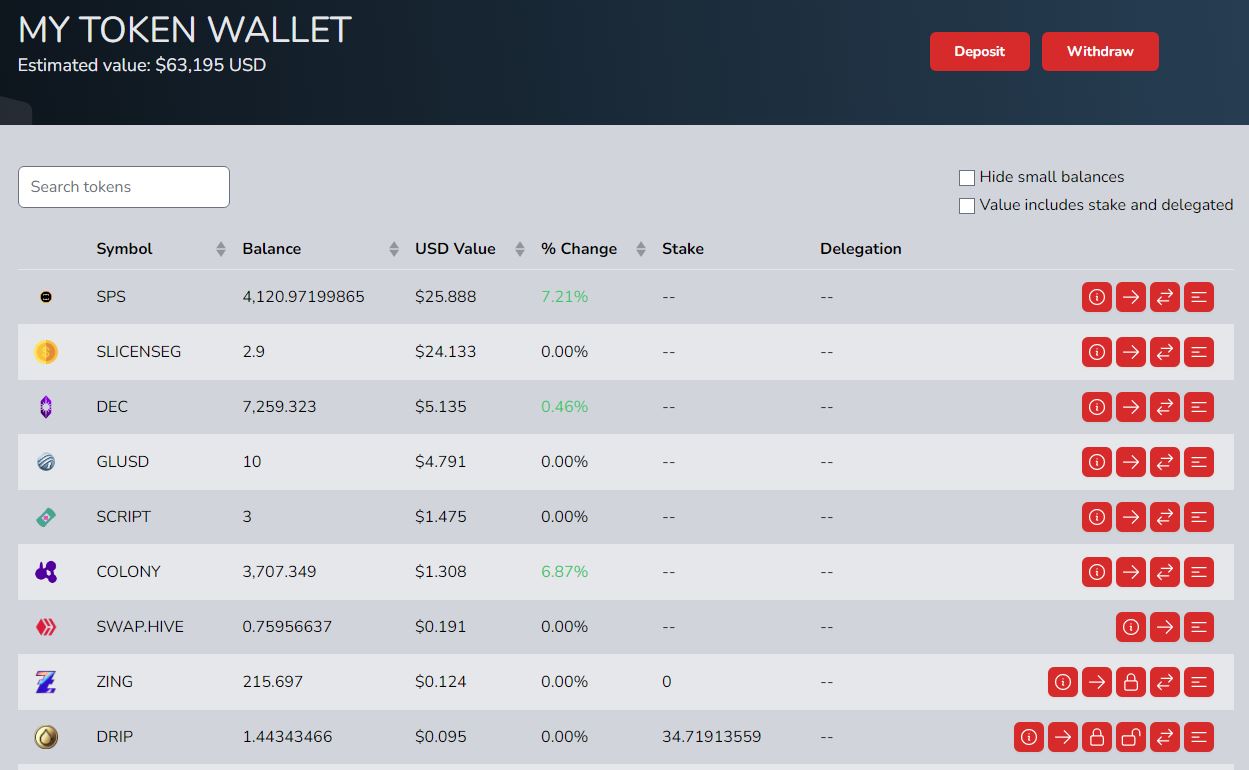
Task: Click the DEC balance 7,259.323
Action: (280, 407)
